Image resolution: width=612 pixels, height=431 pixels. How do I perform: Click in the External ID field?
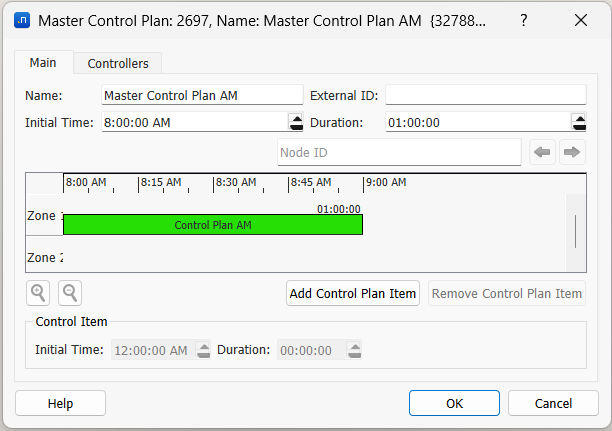tap(485, 95)
